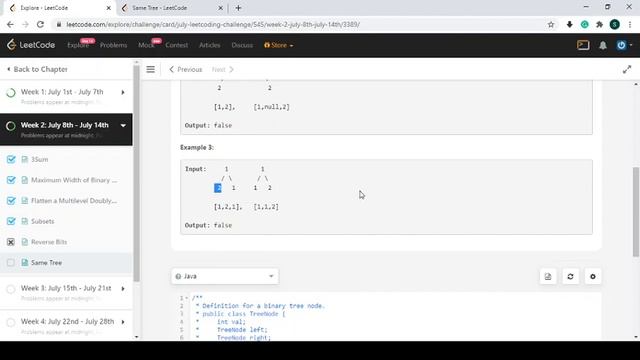
Task: Fold code at line 1 arrow
Action: (x=187, y=298)
